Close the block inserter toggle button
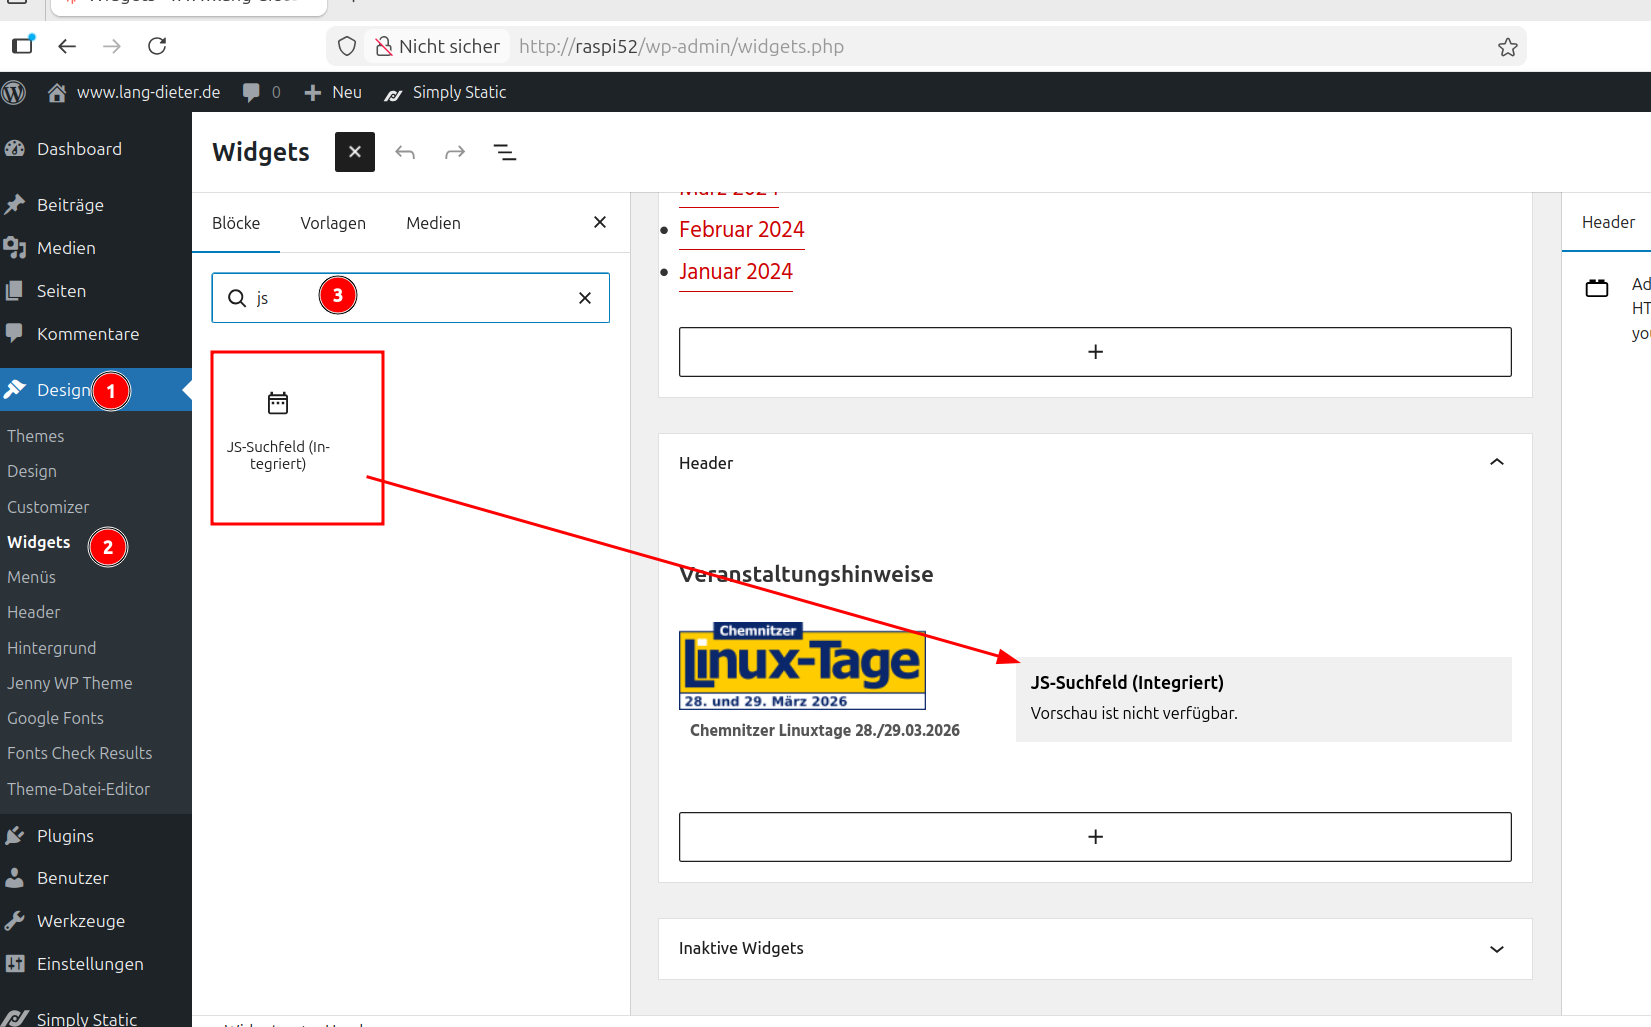Screen dimensions: 1651x1027 (354, 152)
